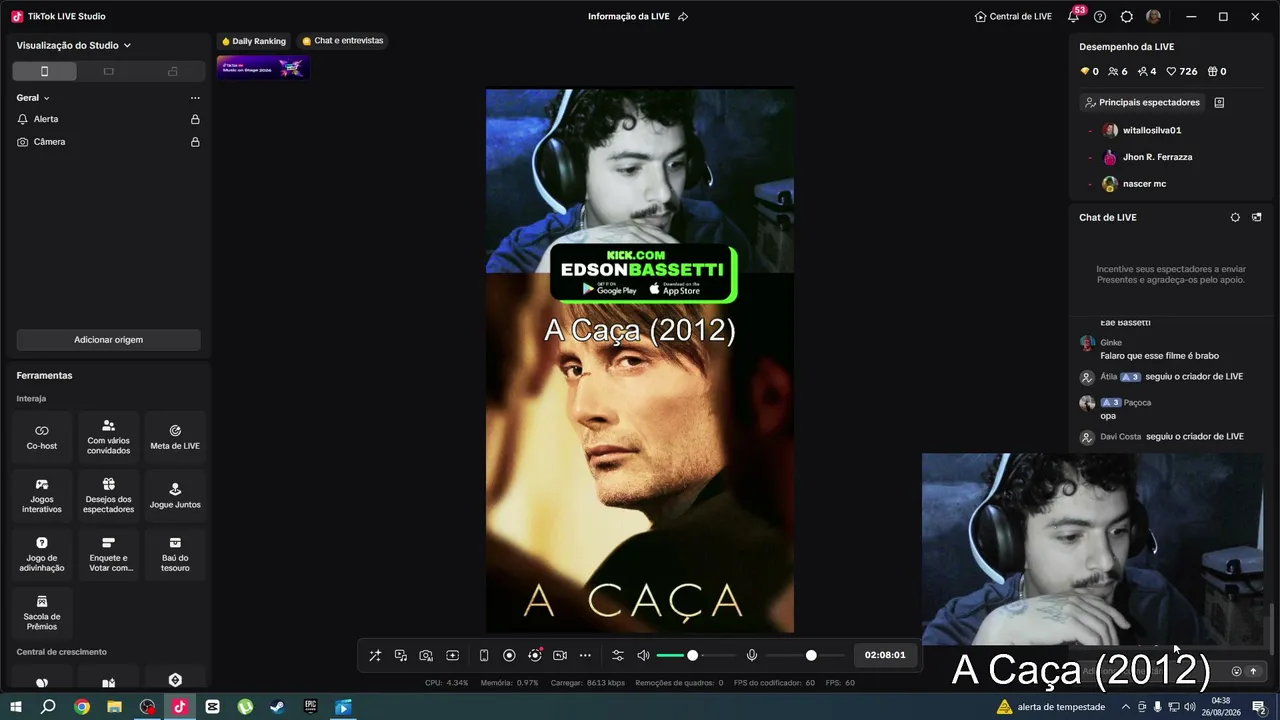The image size is (1280, 720).
Task: Open the audio mixer settings icon
Action: [617, 655]
